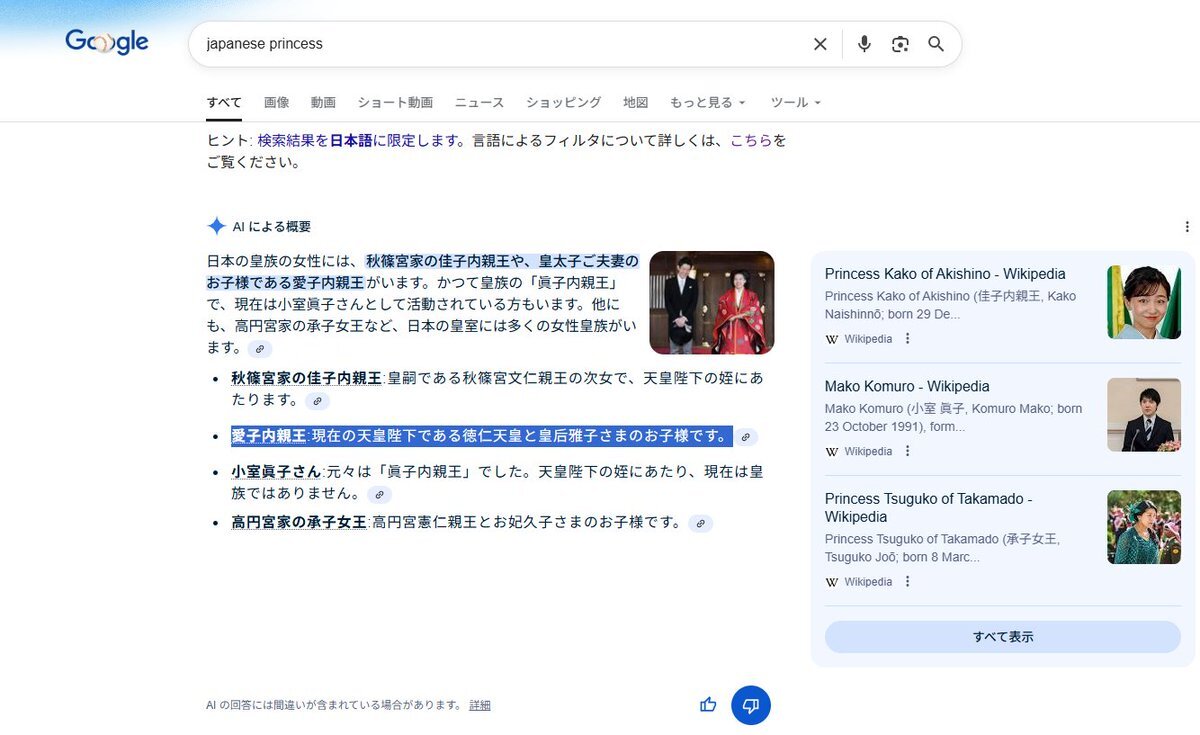Switch to the 画像 tab

point(277,102)
